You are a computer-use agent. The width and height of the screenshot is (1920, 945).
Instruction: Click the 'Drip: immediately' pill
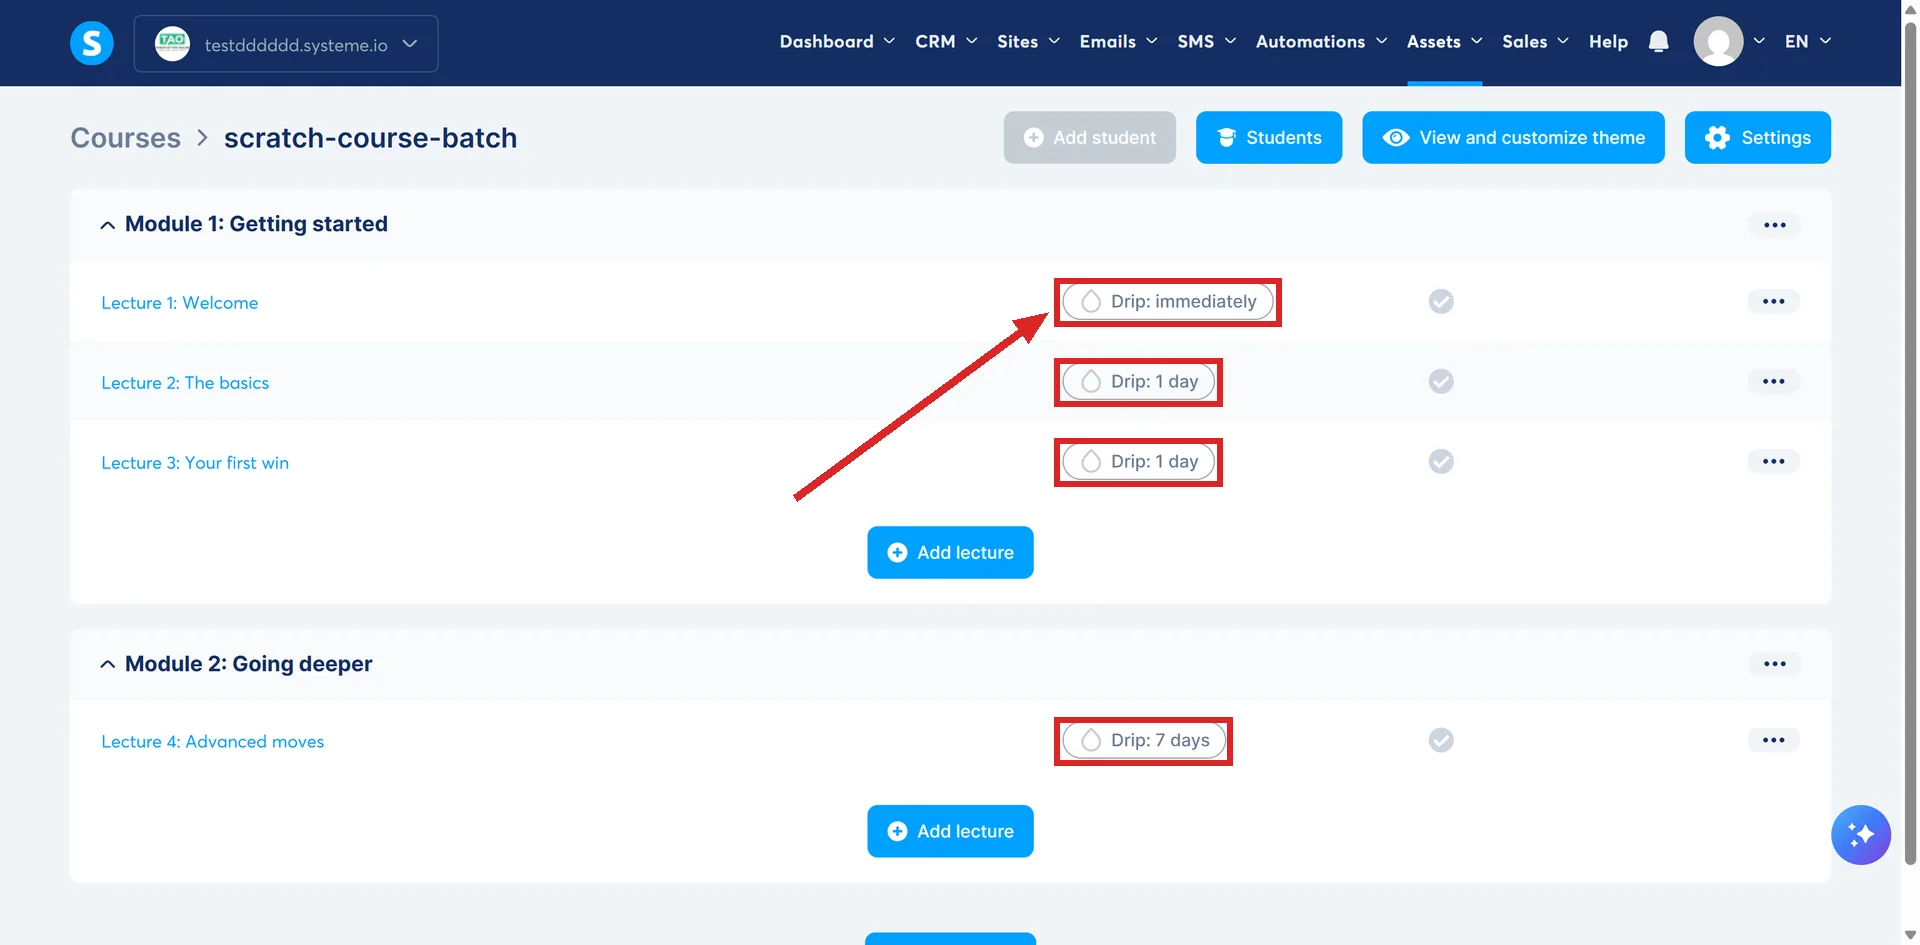1167,301
